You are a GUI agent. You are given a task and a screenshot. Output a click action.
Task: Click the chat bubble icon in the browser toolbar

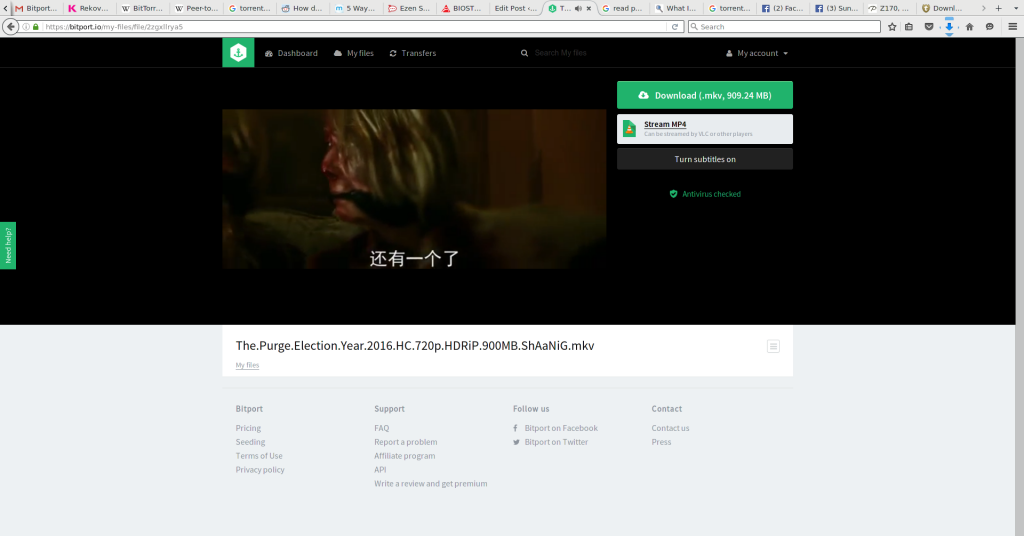(x=990, y=27)
